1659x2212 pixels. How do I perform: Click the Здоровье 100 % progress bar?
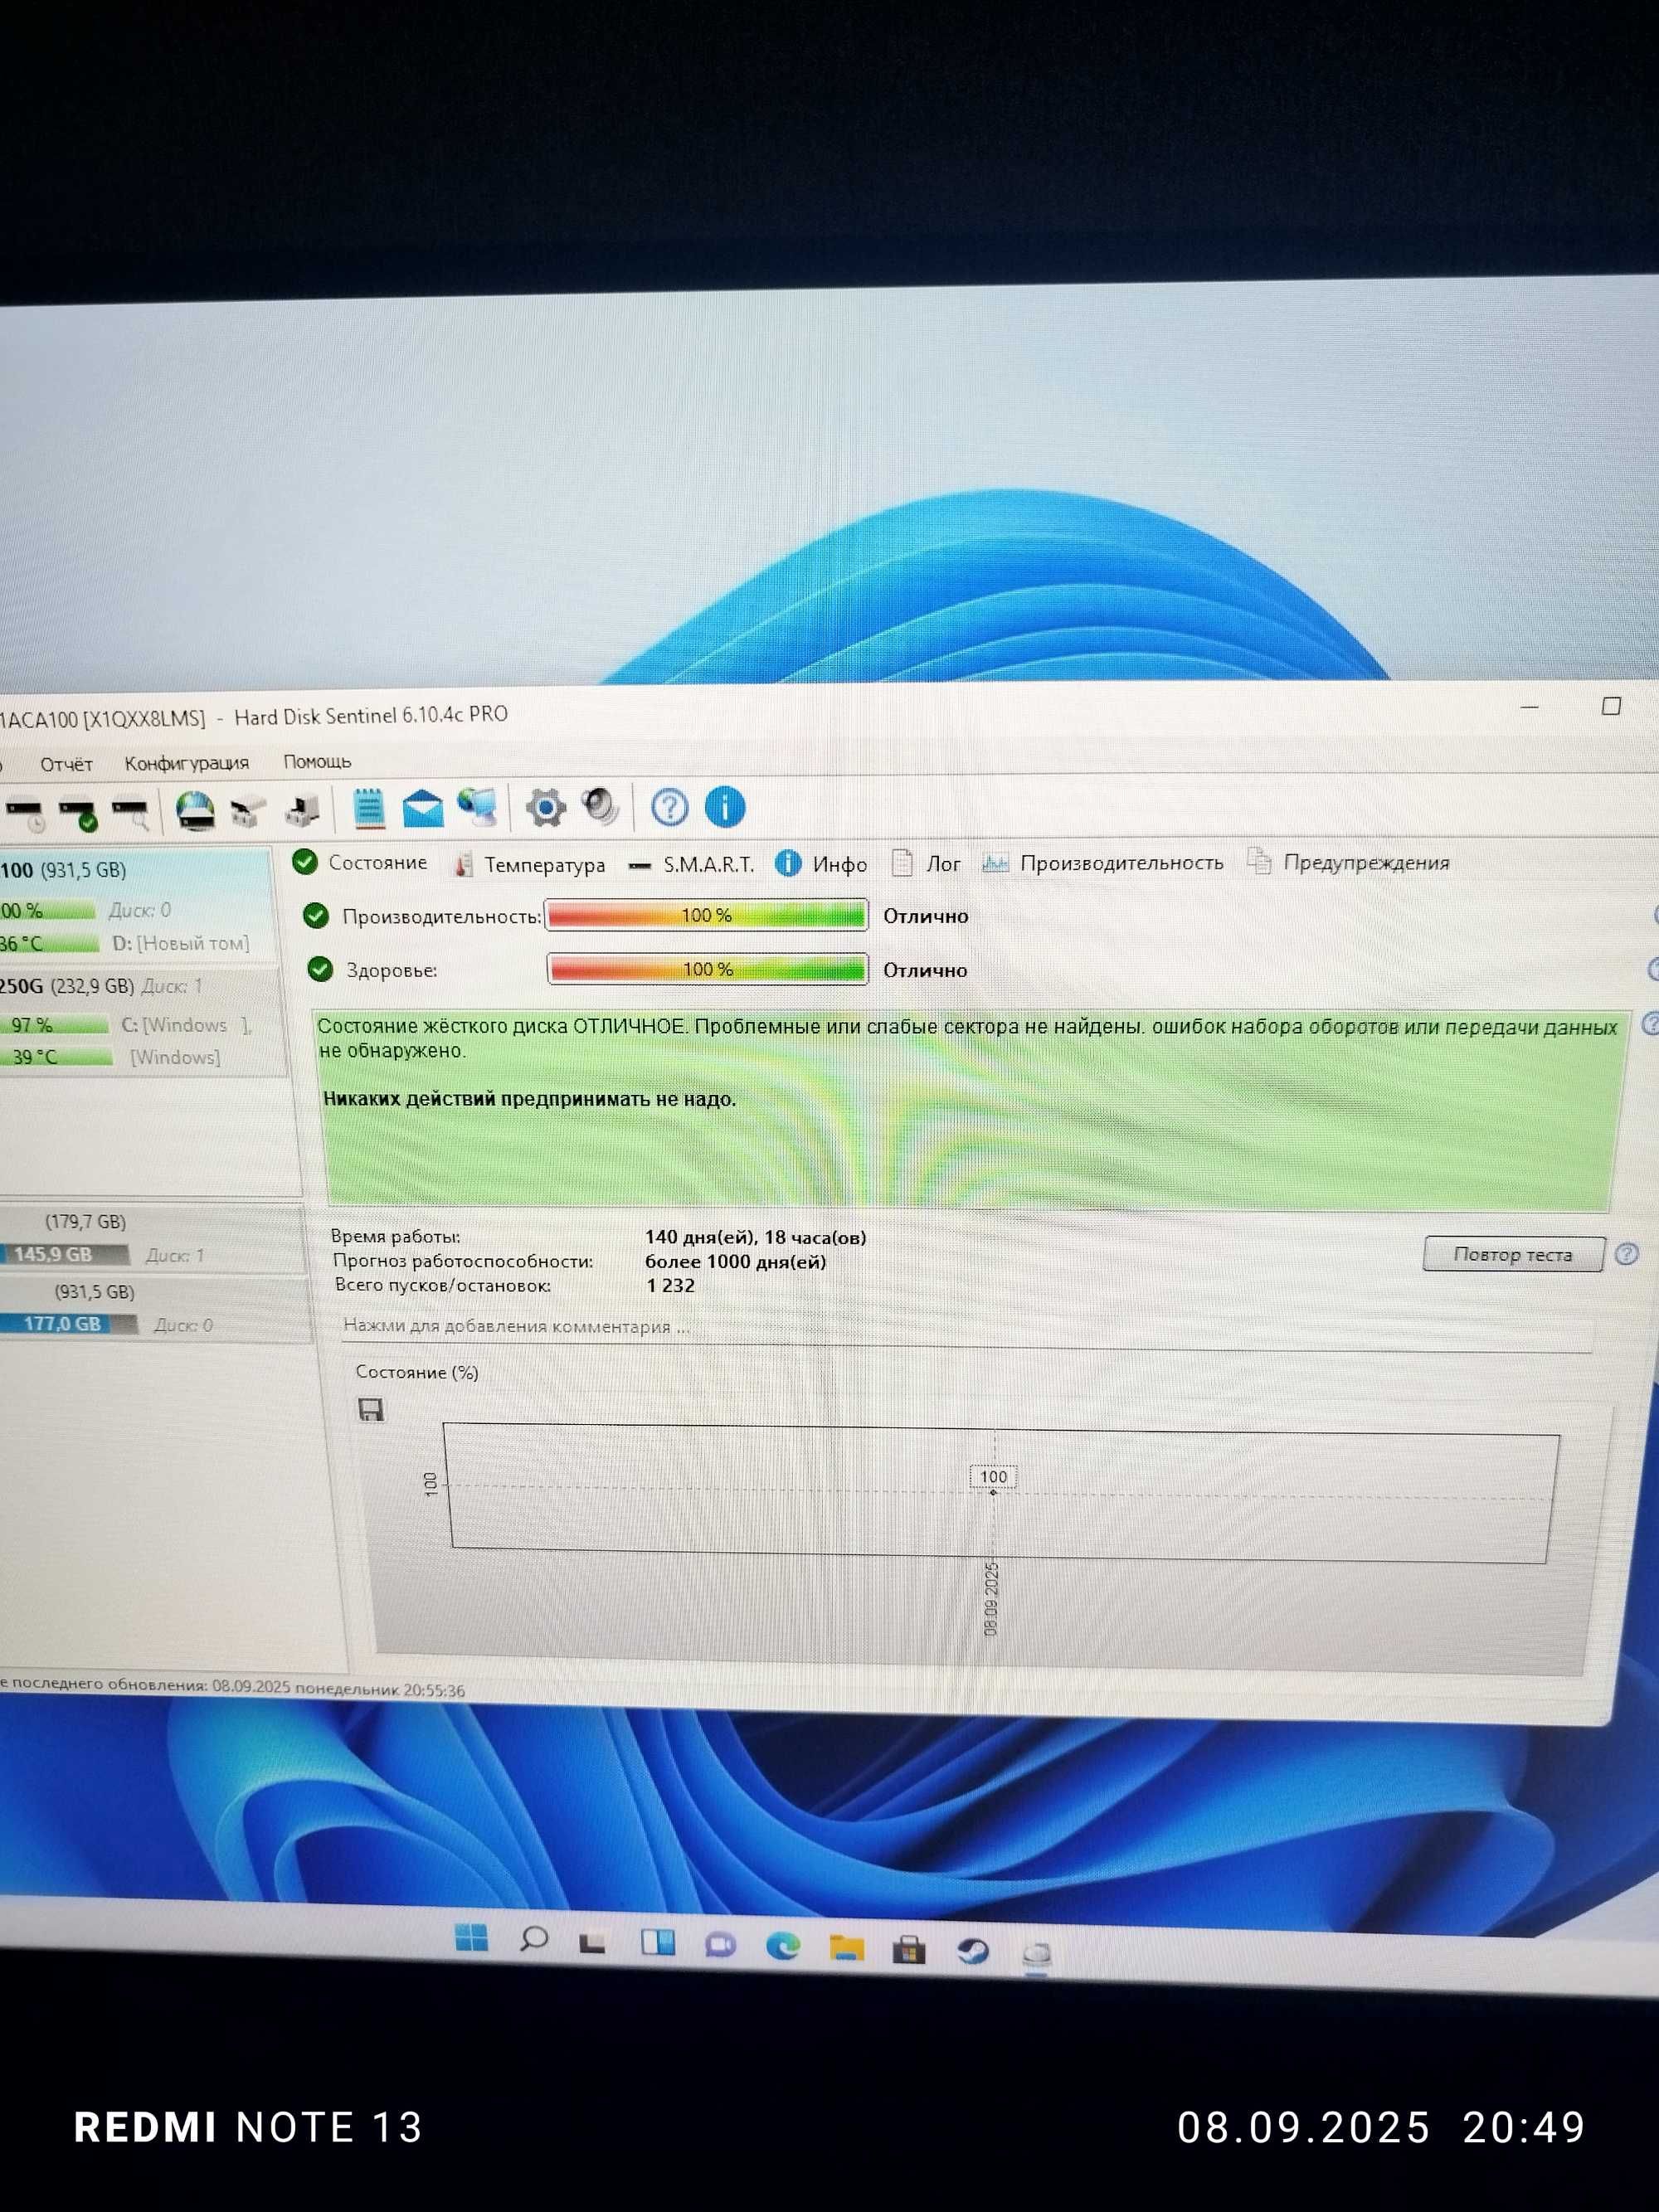707,969
